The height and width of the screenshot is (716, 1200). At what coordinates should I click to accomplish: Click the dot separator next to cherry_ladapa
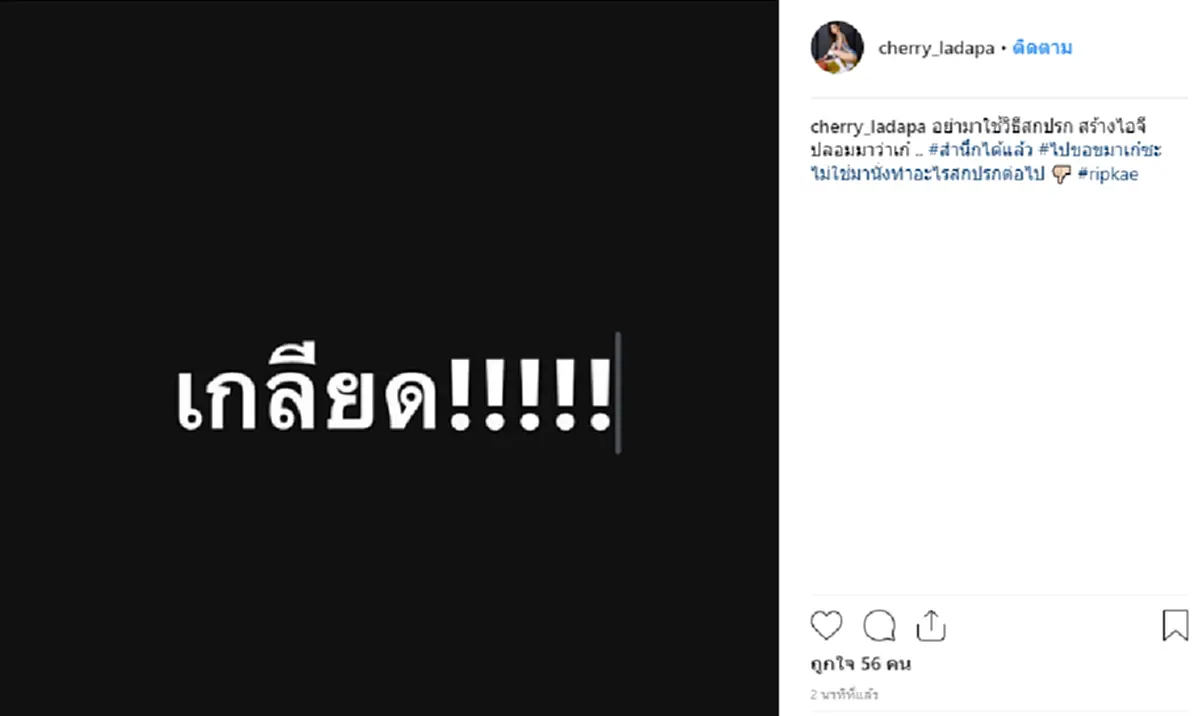[1004, 47]
